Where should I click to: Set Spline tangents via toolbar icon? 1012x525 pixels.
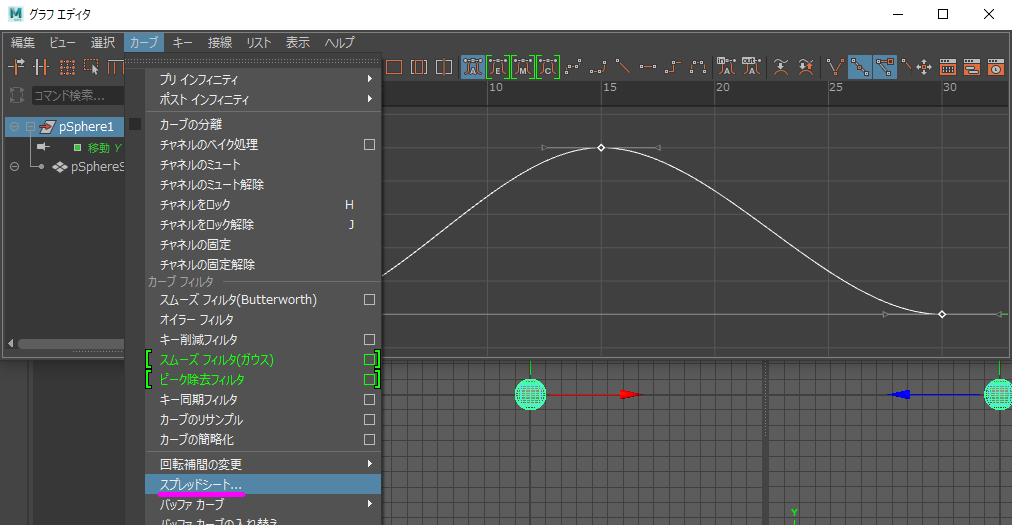click(x=573, y=67)
